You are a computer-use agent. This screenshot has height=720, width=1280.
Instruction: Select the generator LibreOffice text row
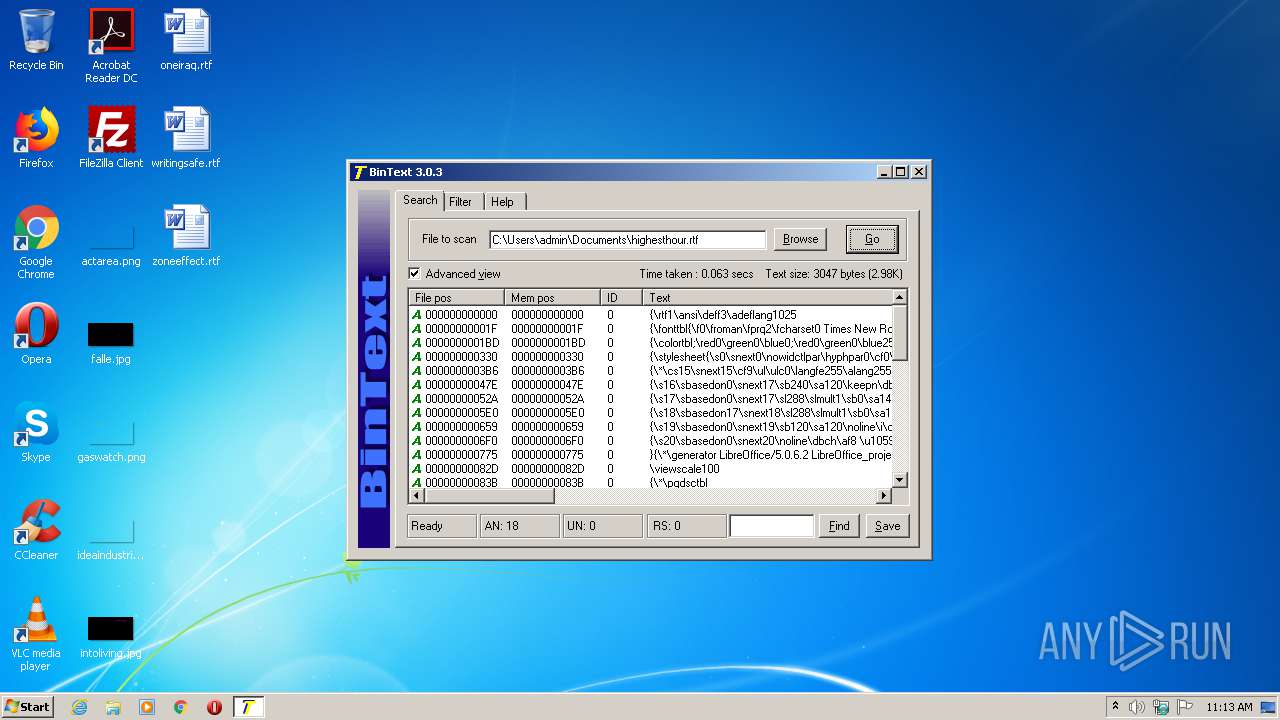651,455
